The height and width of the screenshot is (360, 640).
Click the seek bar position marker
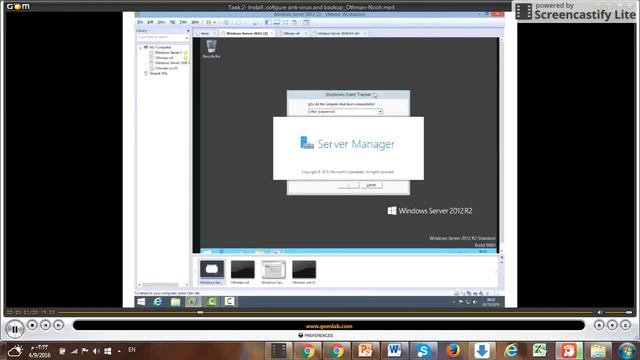coord(200,312)
